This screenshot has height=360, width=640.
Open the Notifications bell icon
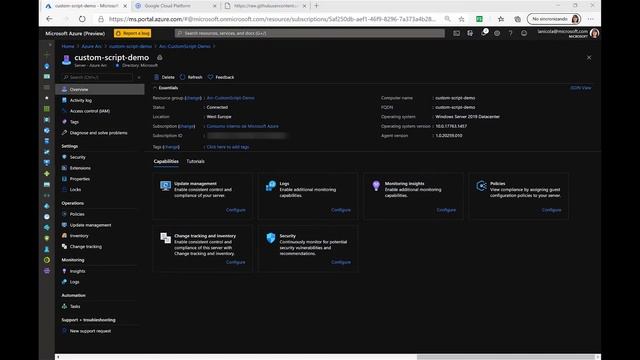coord(483,33)
